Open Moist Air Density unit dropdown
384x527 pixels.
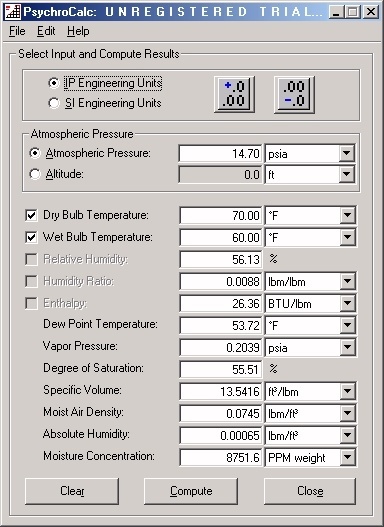click(347, 413)
